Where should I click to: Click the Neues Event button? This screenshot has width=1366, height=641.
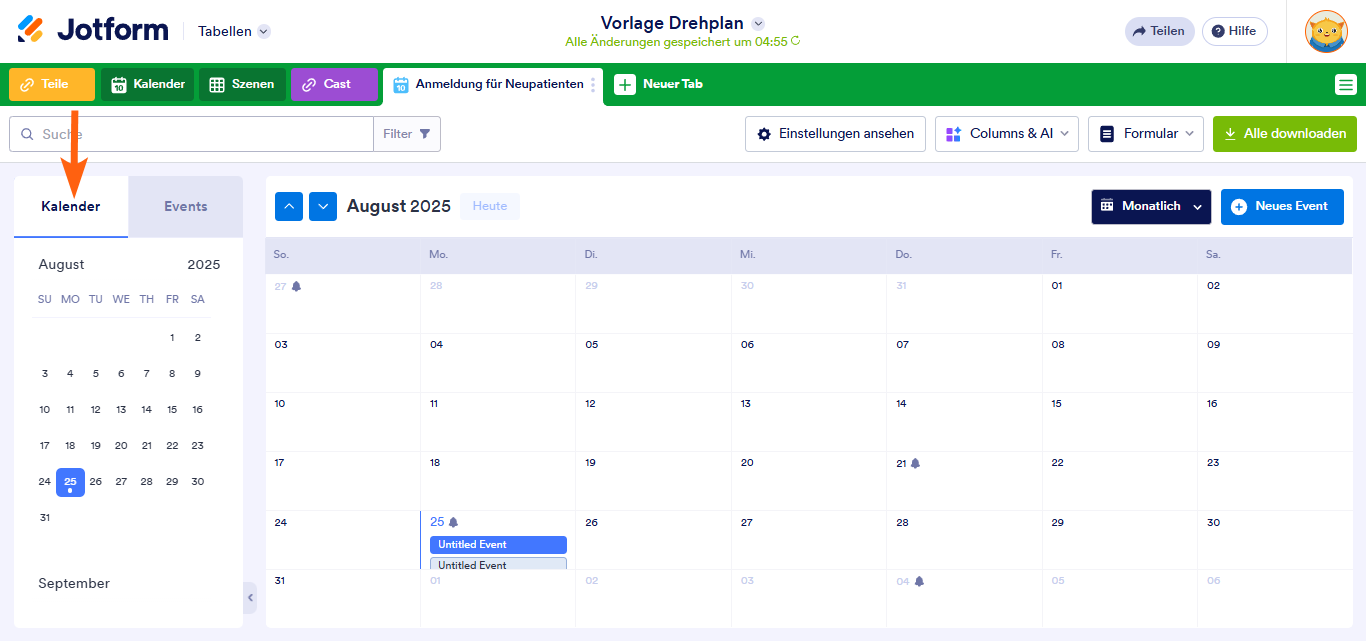pos(1281,207)
